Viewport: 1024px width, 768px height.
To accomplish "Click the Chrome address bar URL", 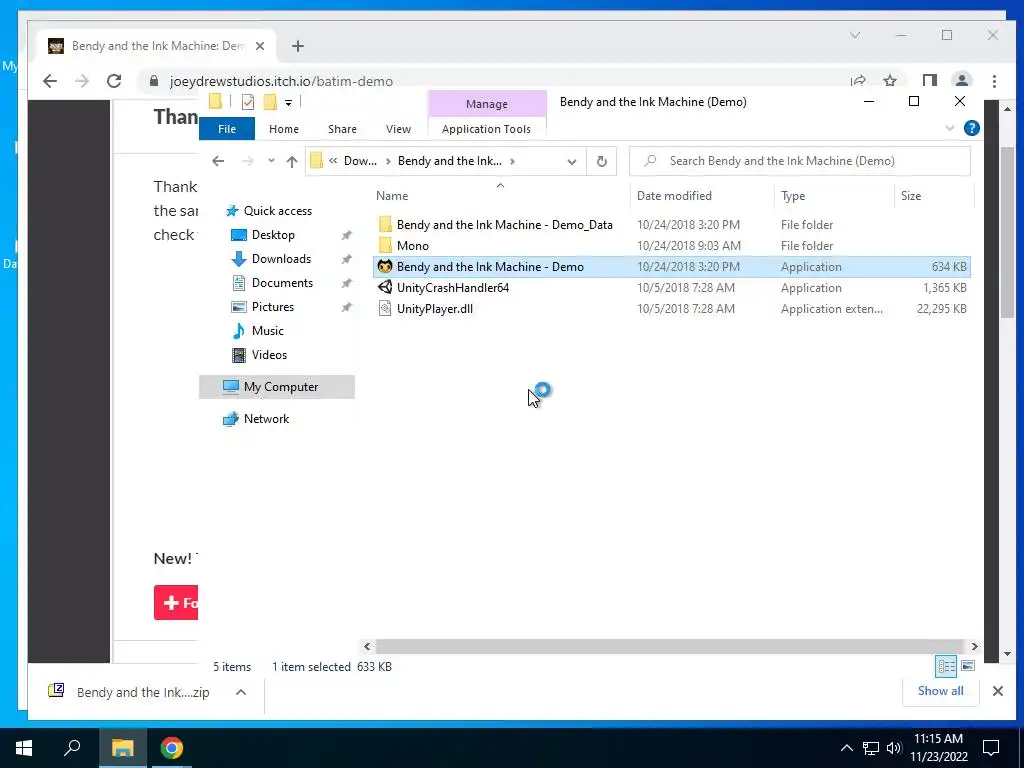I will tap(281, 82).
